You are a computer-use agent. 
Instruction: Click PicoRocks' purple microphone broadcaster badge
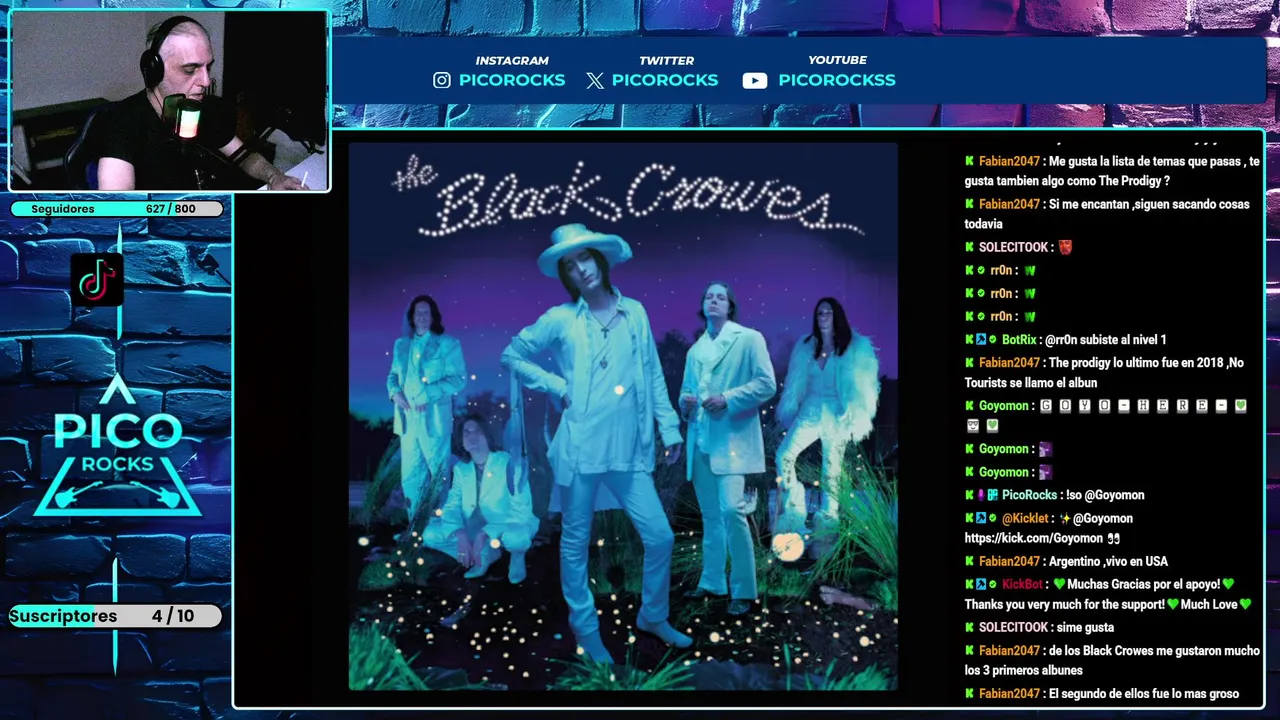click(981, 495)
